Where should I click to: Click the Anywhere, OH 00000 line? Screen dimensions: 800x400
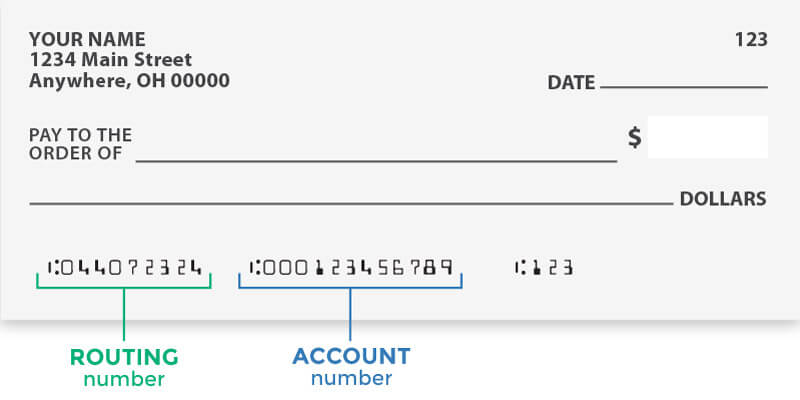(130, 81)
